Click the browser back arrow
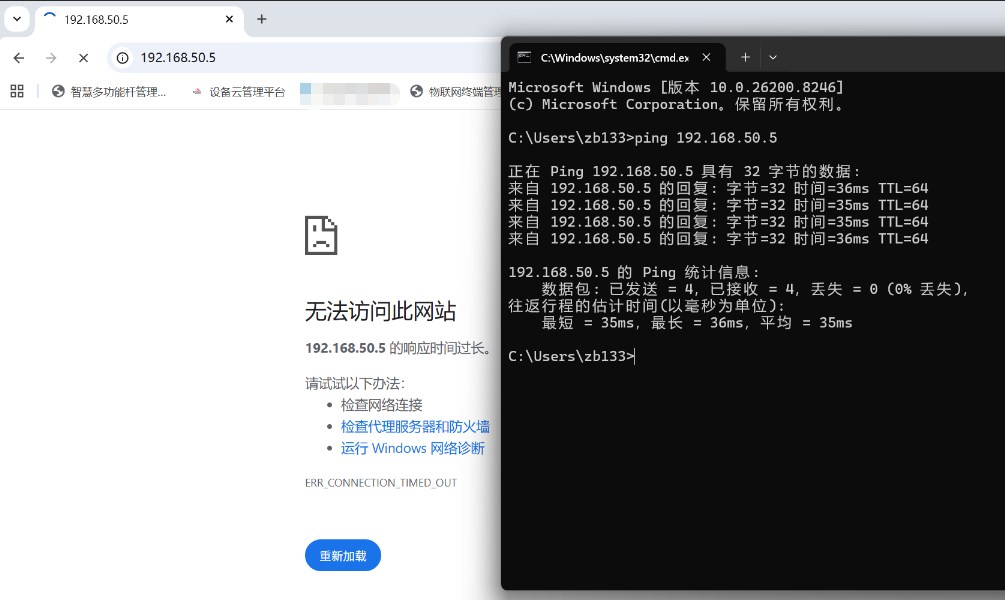 tap(19, 58)
